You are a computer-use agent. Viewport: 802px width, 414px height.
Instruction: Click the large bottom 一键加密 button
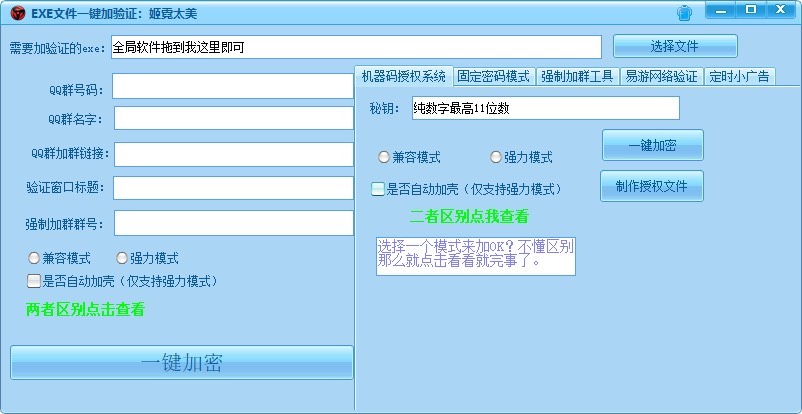[182, 362]
